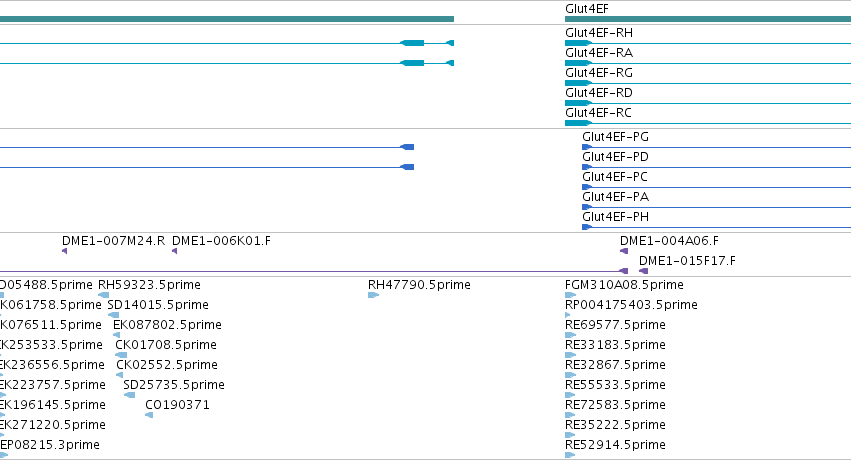Click the SD14015.5prime EST label

tap(158, 305)
